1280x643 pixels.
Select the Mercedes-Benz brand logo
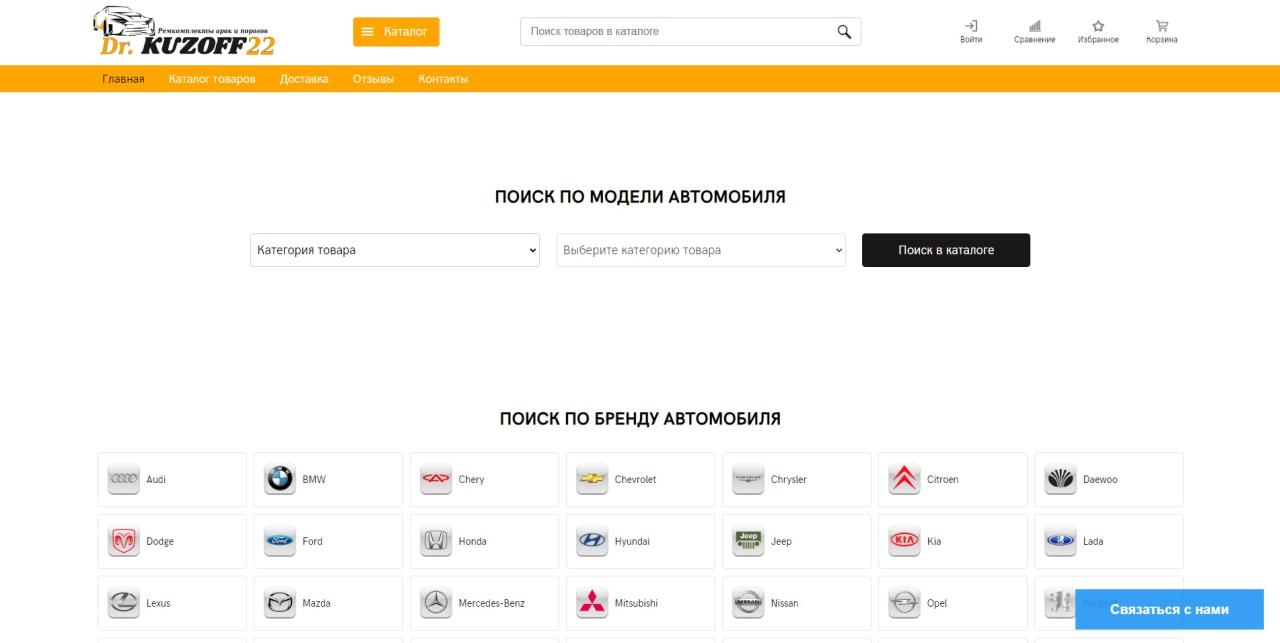click(436, 603)
